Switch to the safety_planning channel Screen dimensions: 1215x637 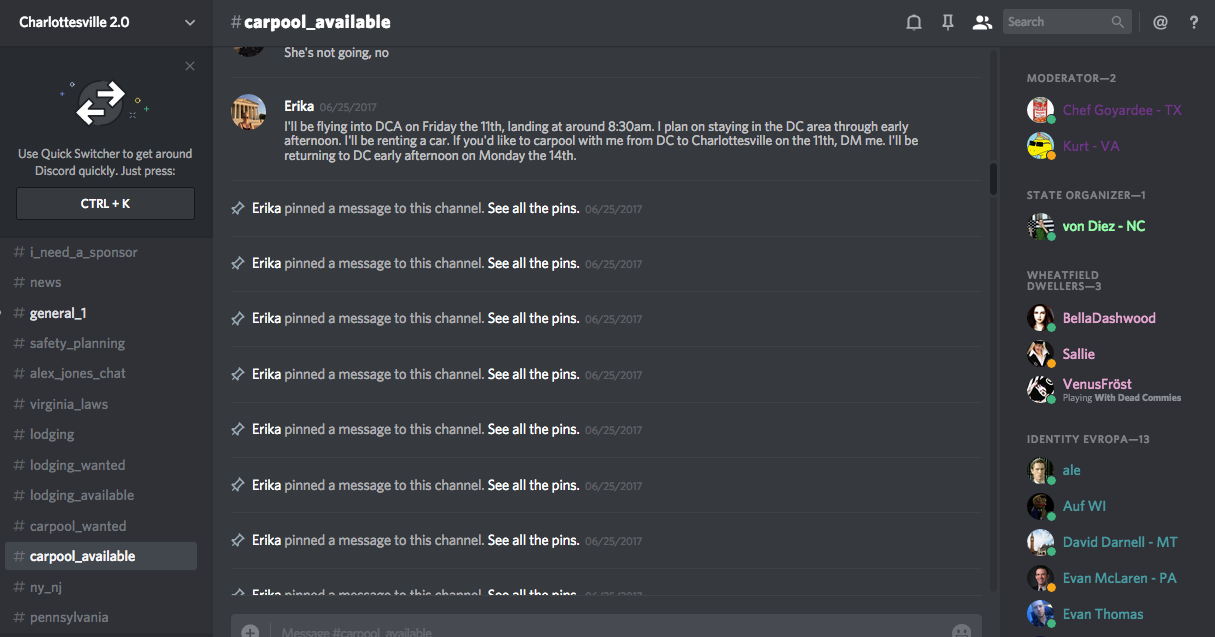coord(77,343)
